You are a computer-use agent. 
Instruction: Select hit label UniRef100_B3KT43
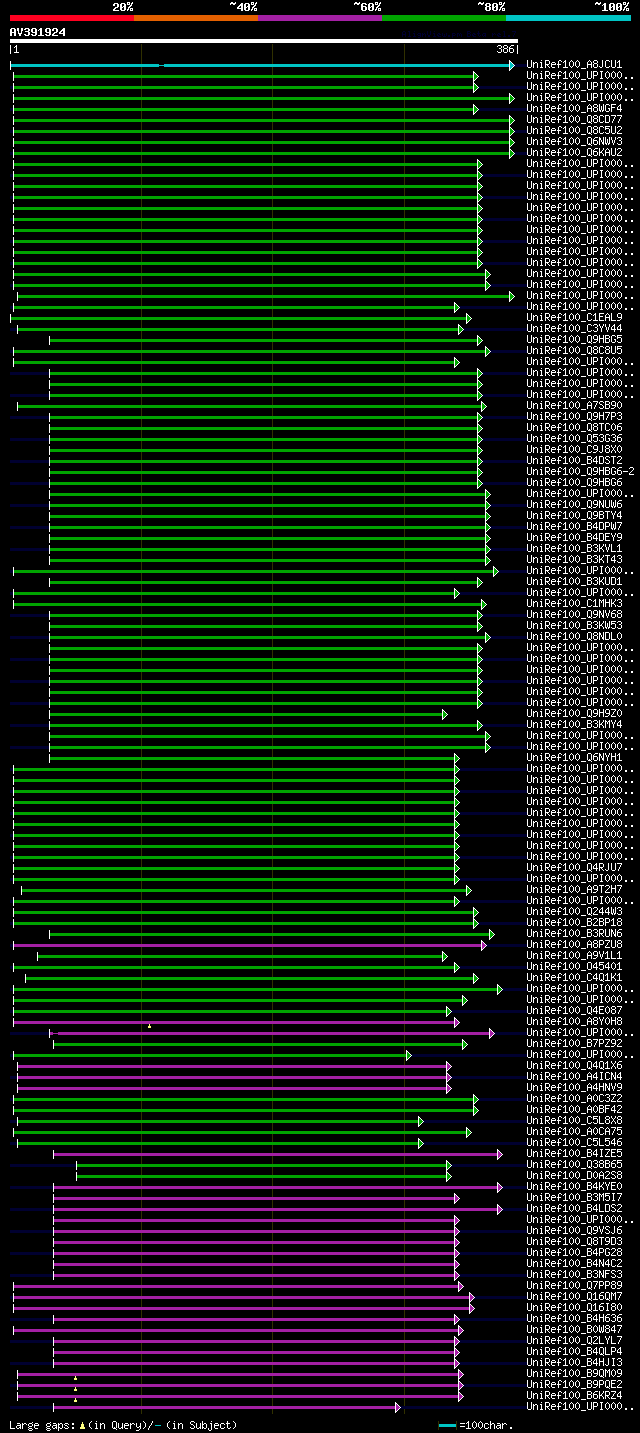click(575, 560)
